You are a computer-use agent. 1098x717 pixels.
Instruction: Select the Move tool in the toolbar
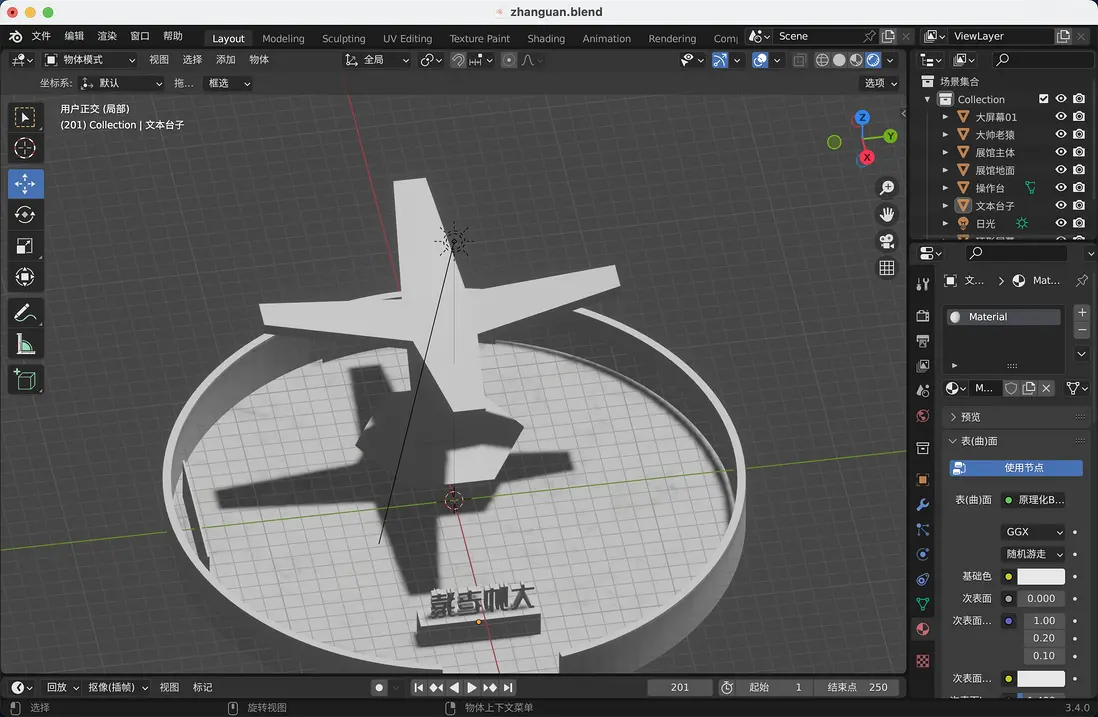click(x=24, y=183)
